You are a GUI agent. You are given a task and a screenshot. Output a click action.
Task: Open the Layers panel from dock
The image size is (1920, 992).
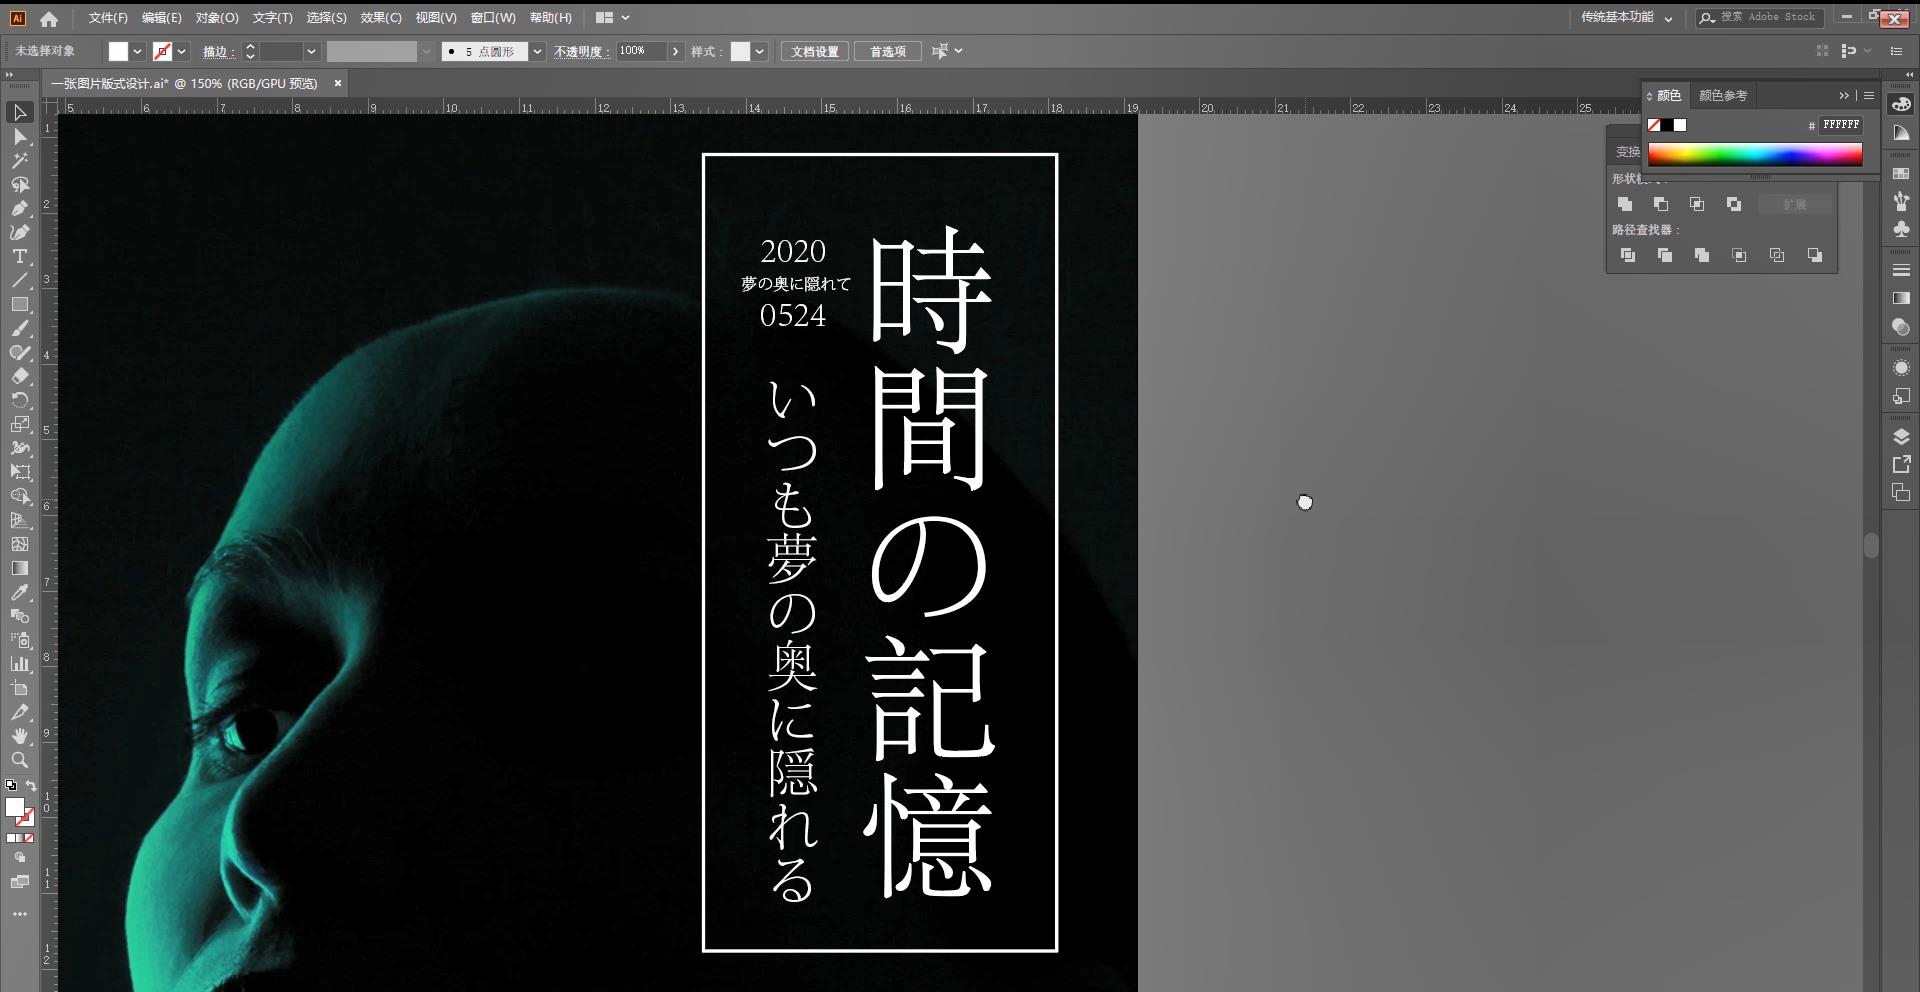coord(1901,437)
